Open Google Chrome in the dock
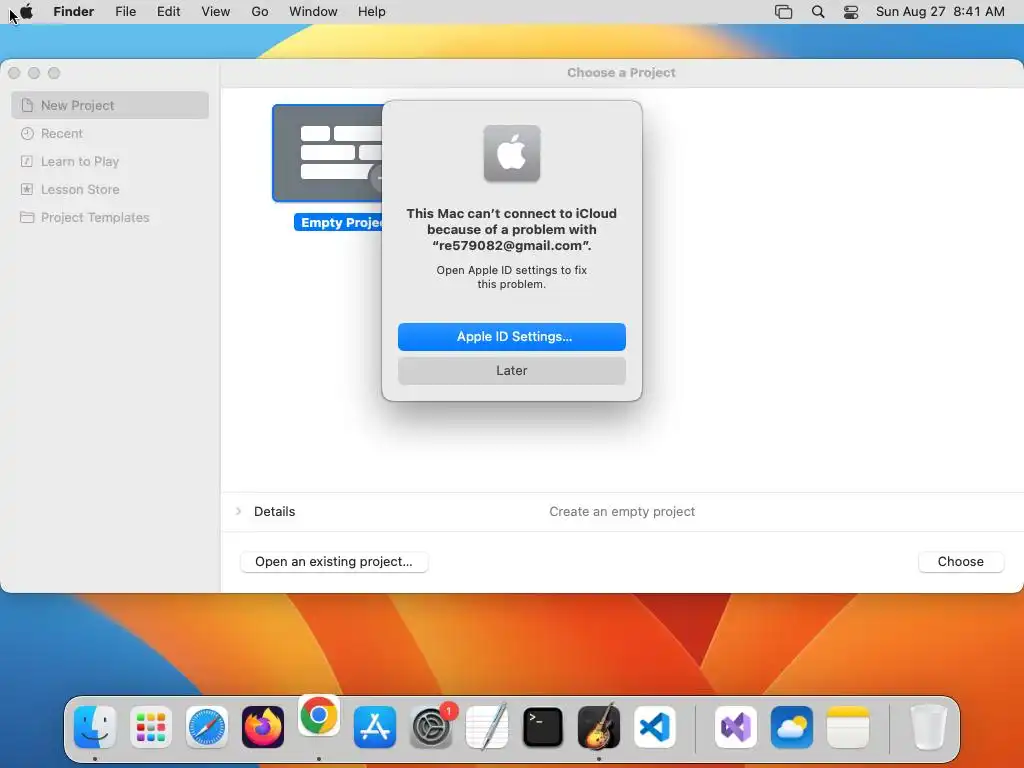Image resolution: width=1024 pixels, height=768 pixels. (319, 716)
